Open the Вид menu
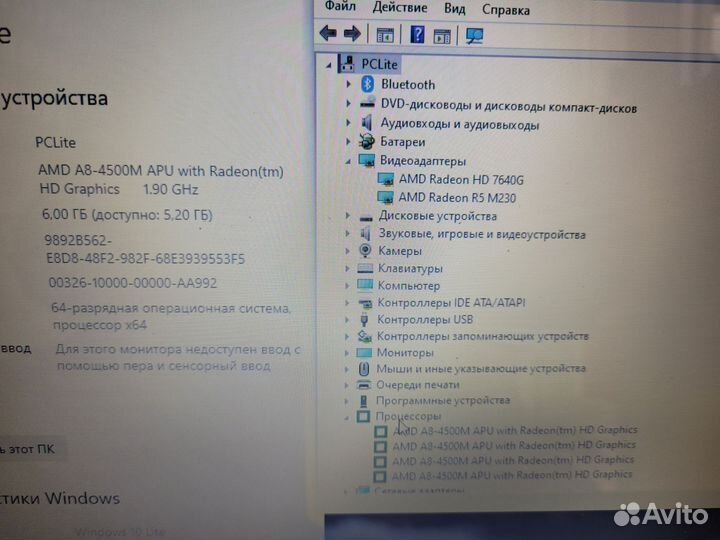Image resolution: width=720 pixels, height=540 pixels. 455,9
